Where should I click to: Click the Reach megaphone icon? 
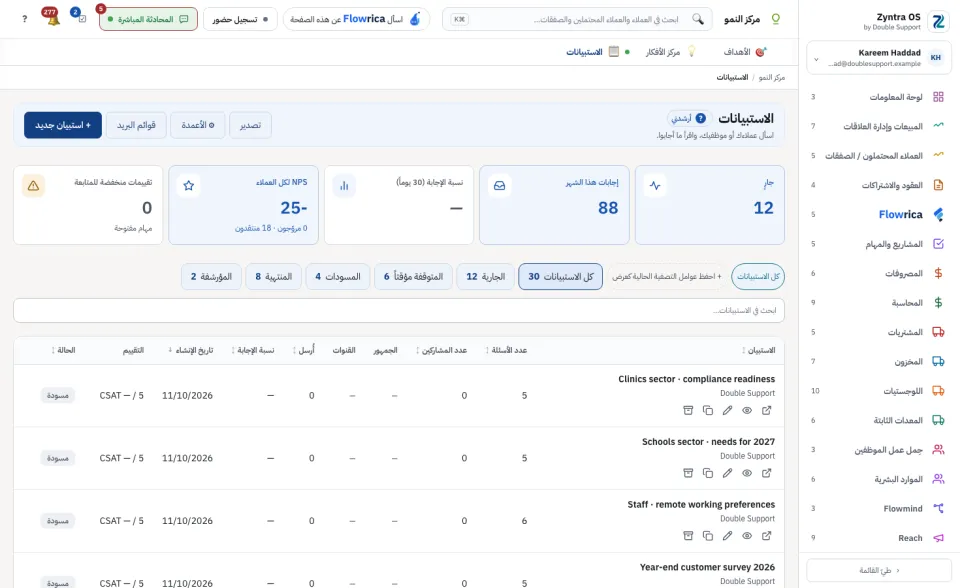click(x=938, y=538)
